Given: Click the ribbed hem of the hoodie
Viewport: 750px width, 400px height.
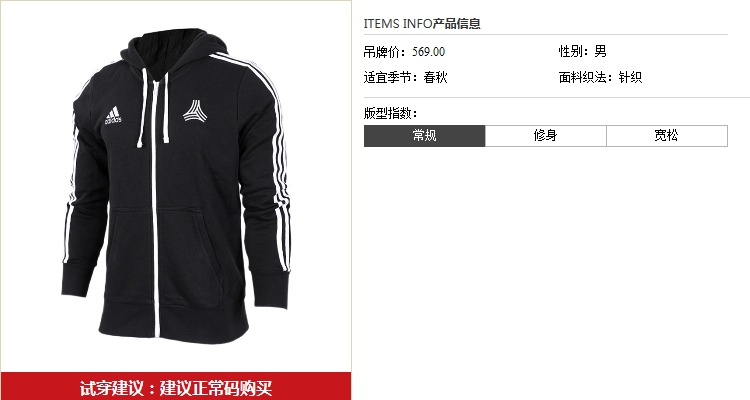Looking at the screenshot, I should point(175,322).
